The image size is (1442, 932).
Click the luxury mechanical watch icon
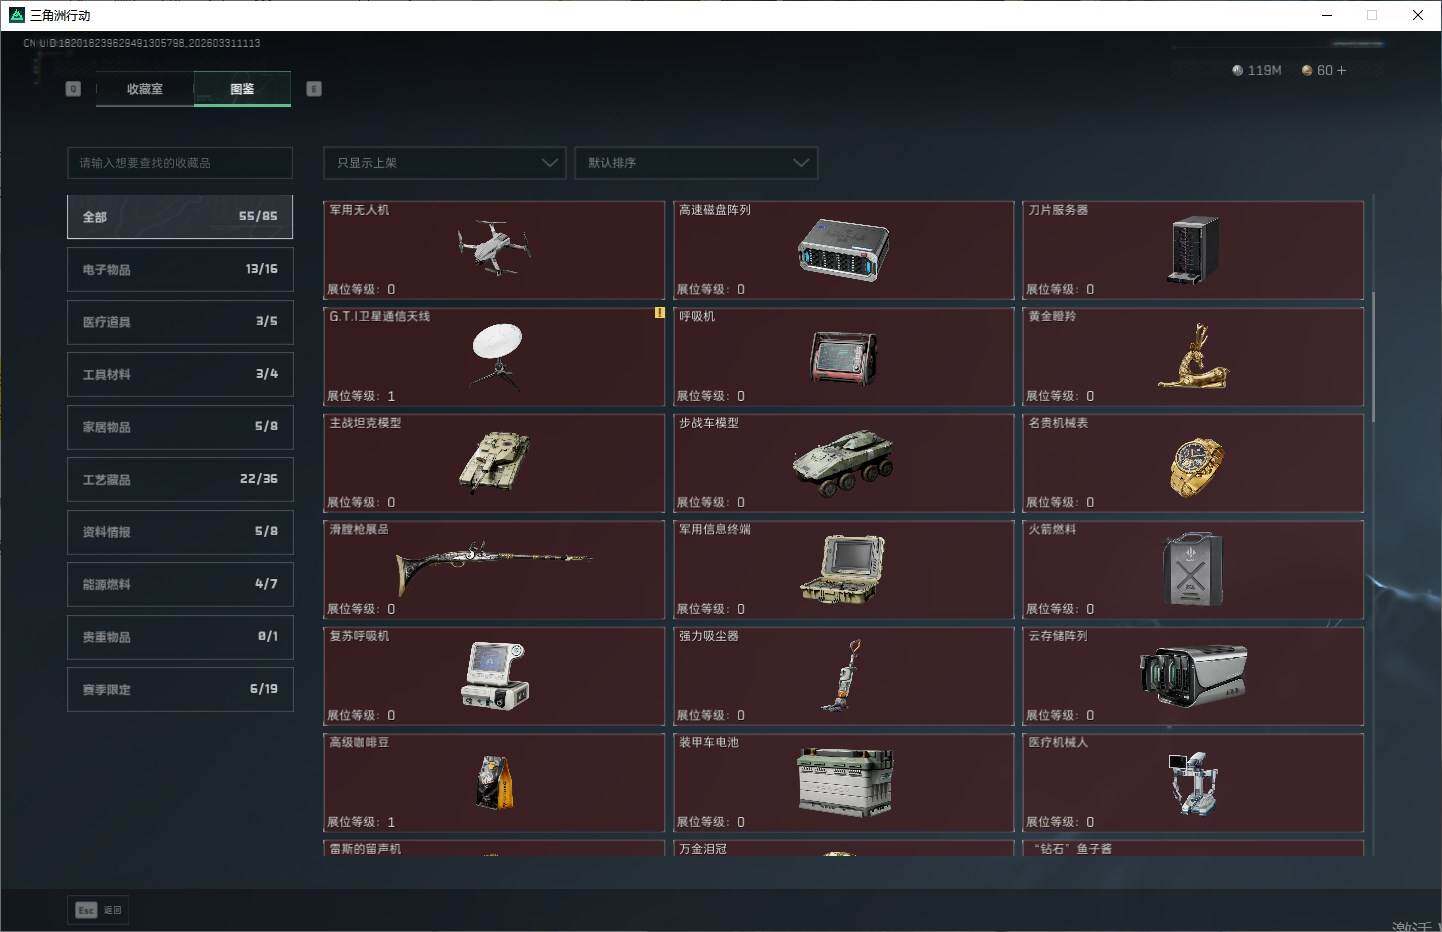tap(1195, 465)
